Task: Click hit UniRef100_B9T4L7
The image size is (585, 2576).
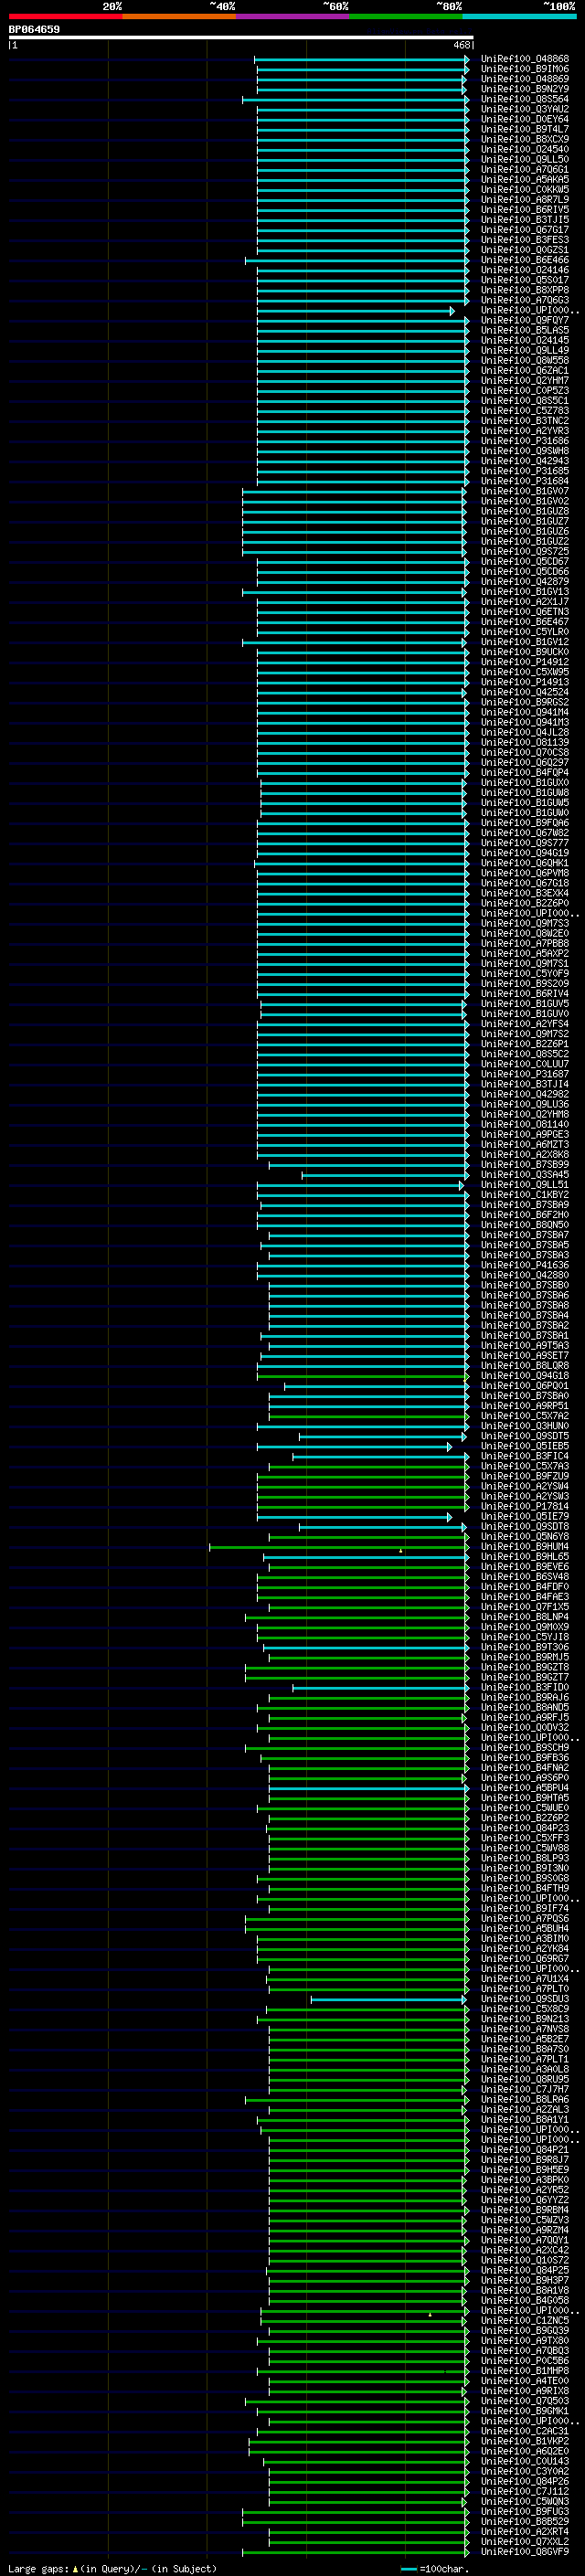Action: click(525, 129)
